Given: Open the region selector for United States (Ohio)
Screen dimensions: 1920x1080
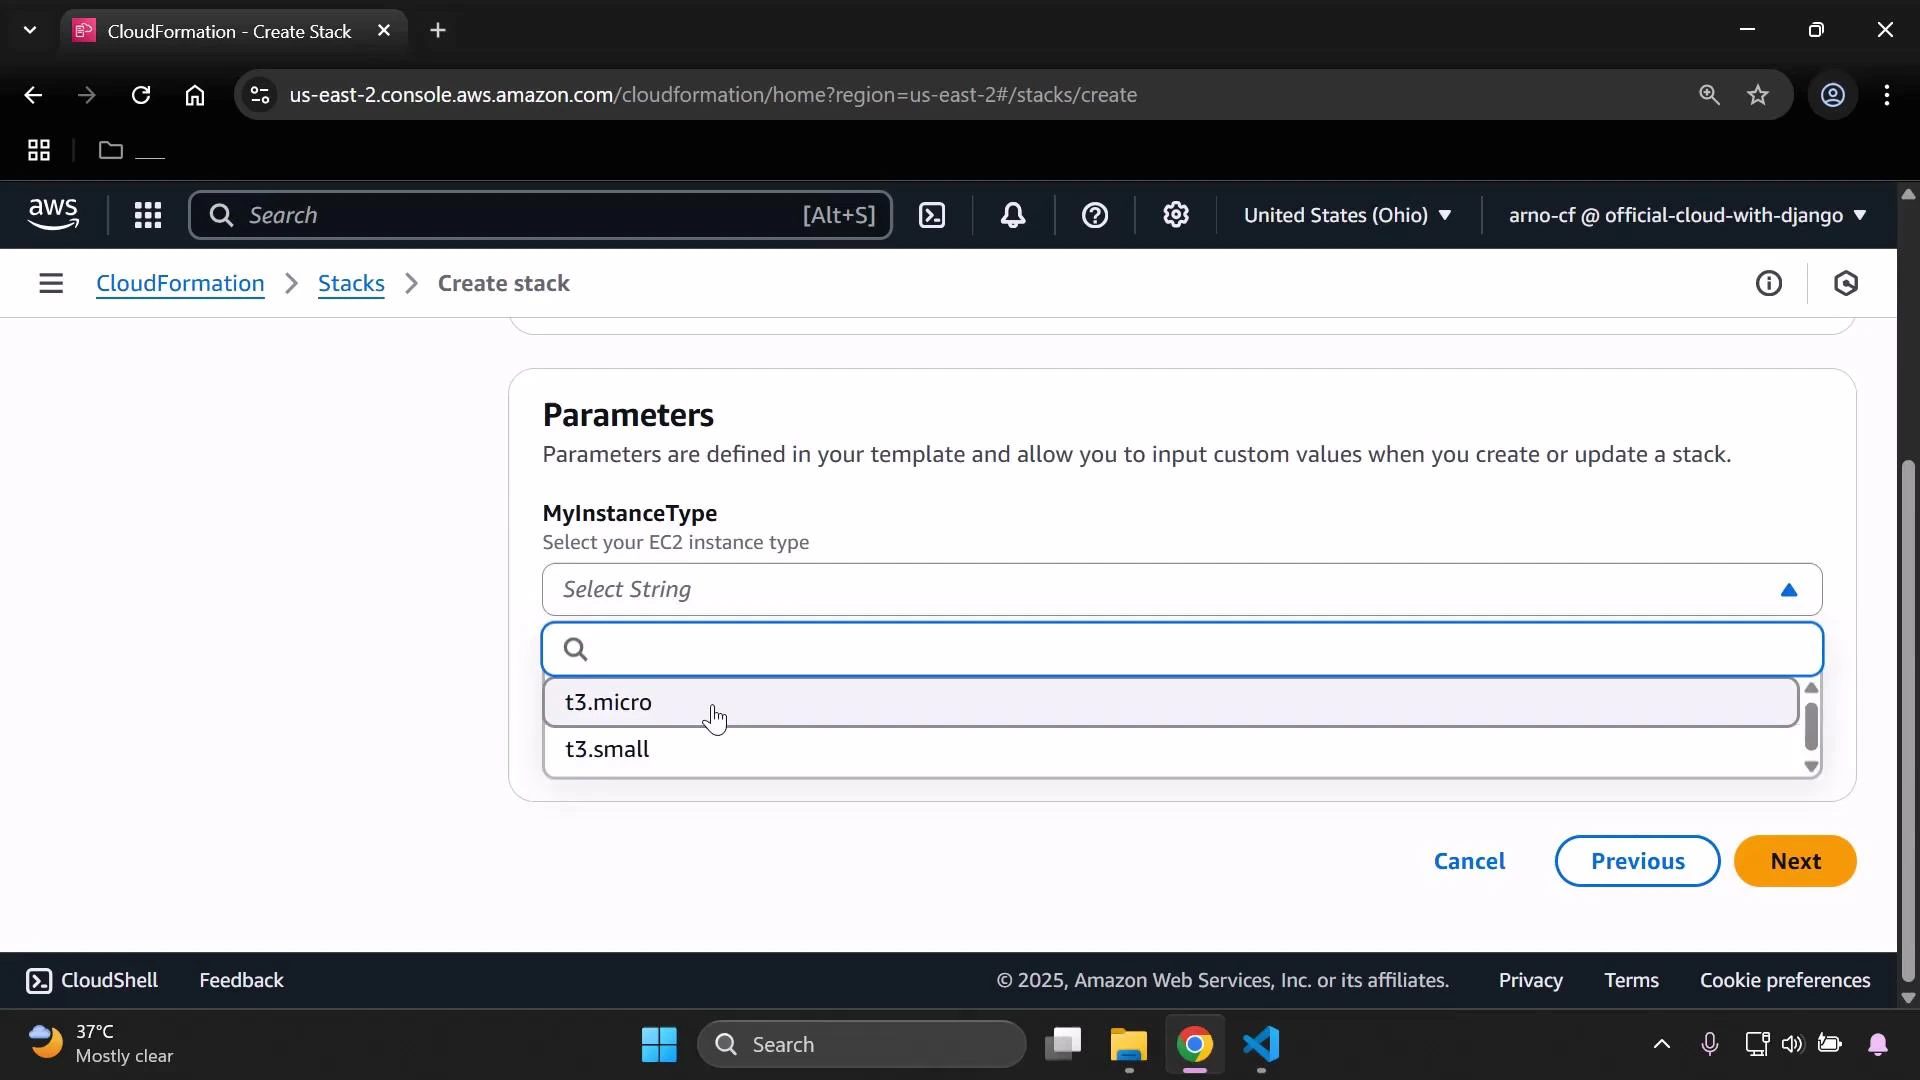Looking at the screenshot, I should [x=1348, y=215].
